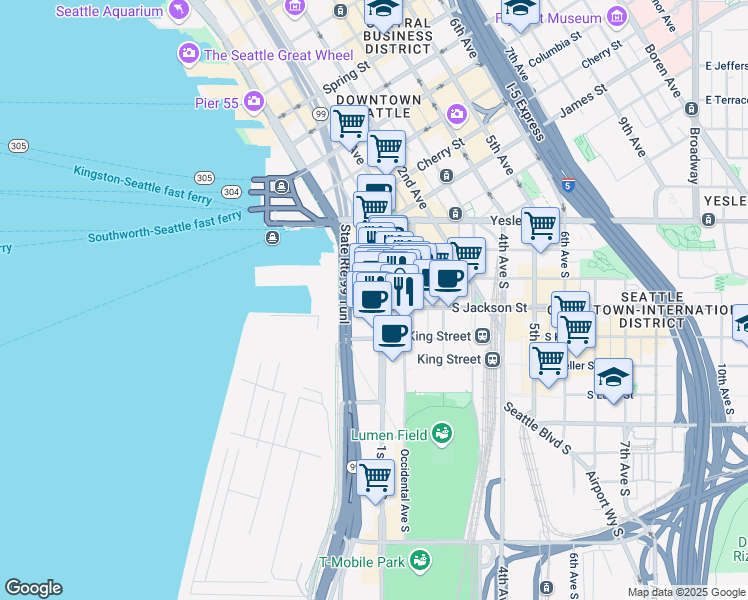Click 'Airport Wy S' street label

pos(604,504)
